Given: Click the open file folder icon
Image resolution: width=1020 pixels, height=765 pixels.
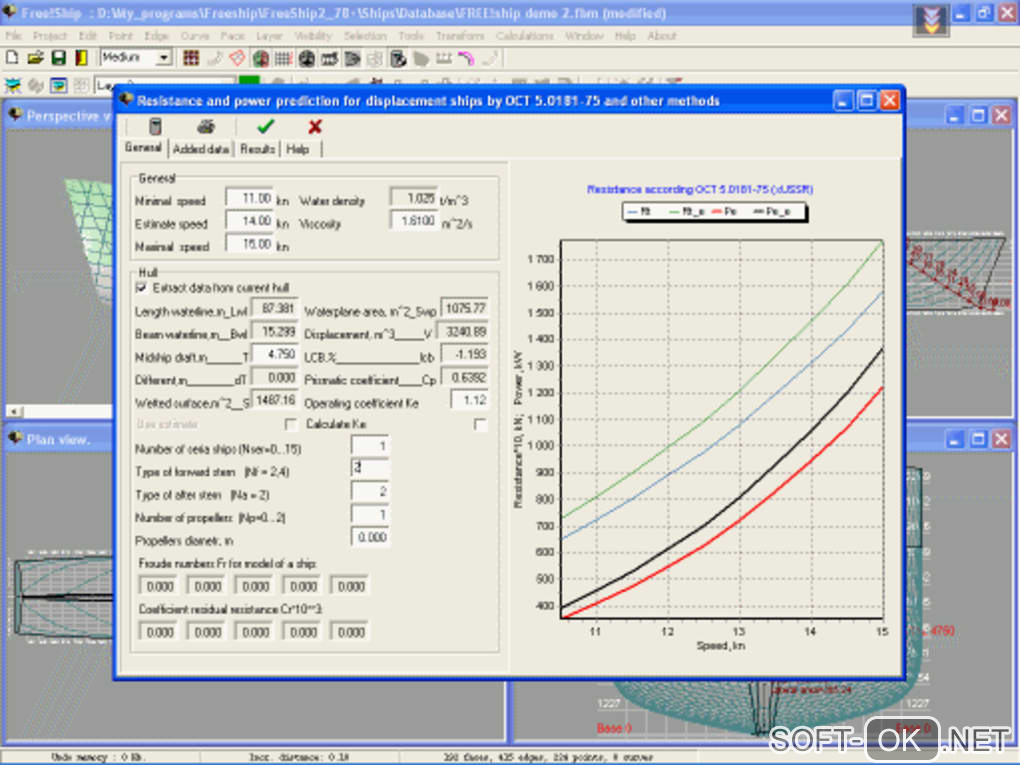Looking at the screenshot, I should coord(36,58).
